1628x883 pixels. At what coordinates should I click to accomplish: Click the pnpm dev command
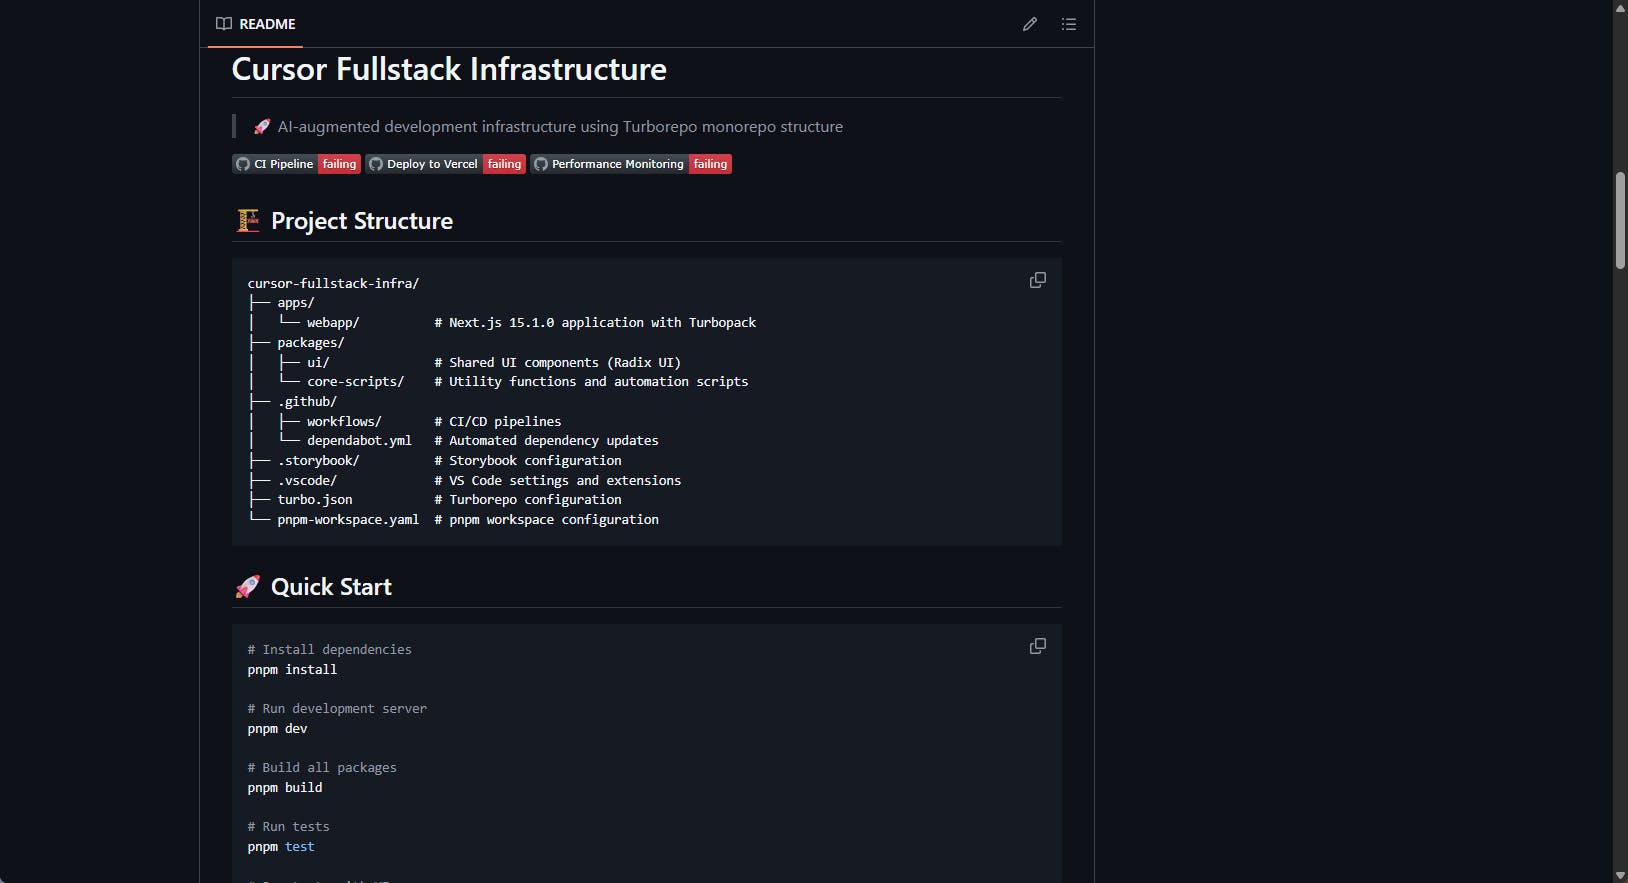[278, 729]
